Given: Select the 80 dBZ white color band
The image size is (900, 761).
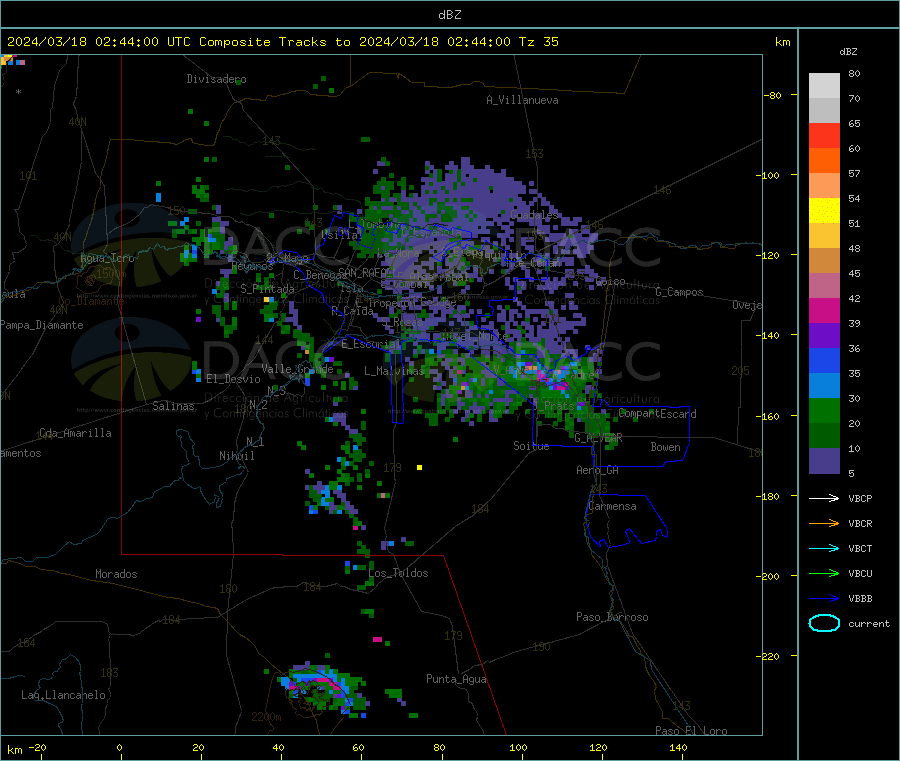Looking at the screenshot, I should point(824,86).
